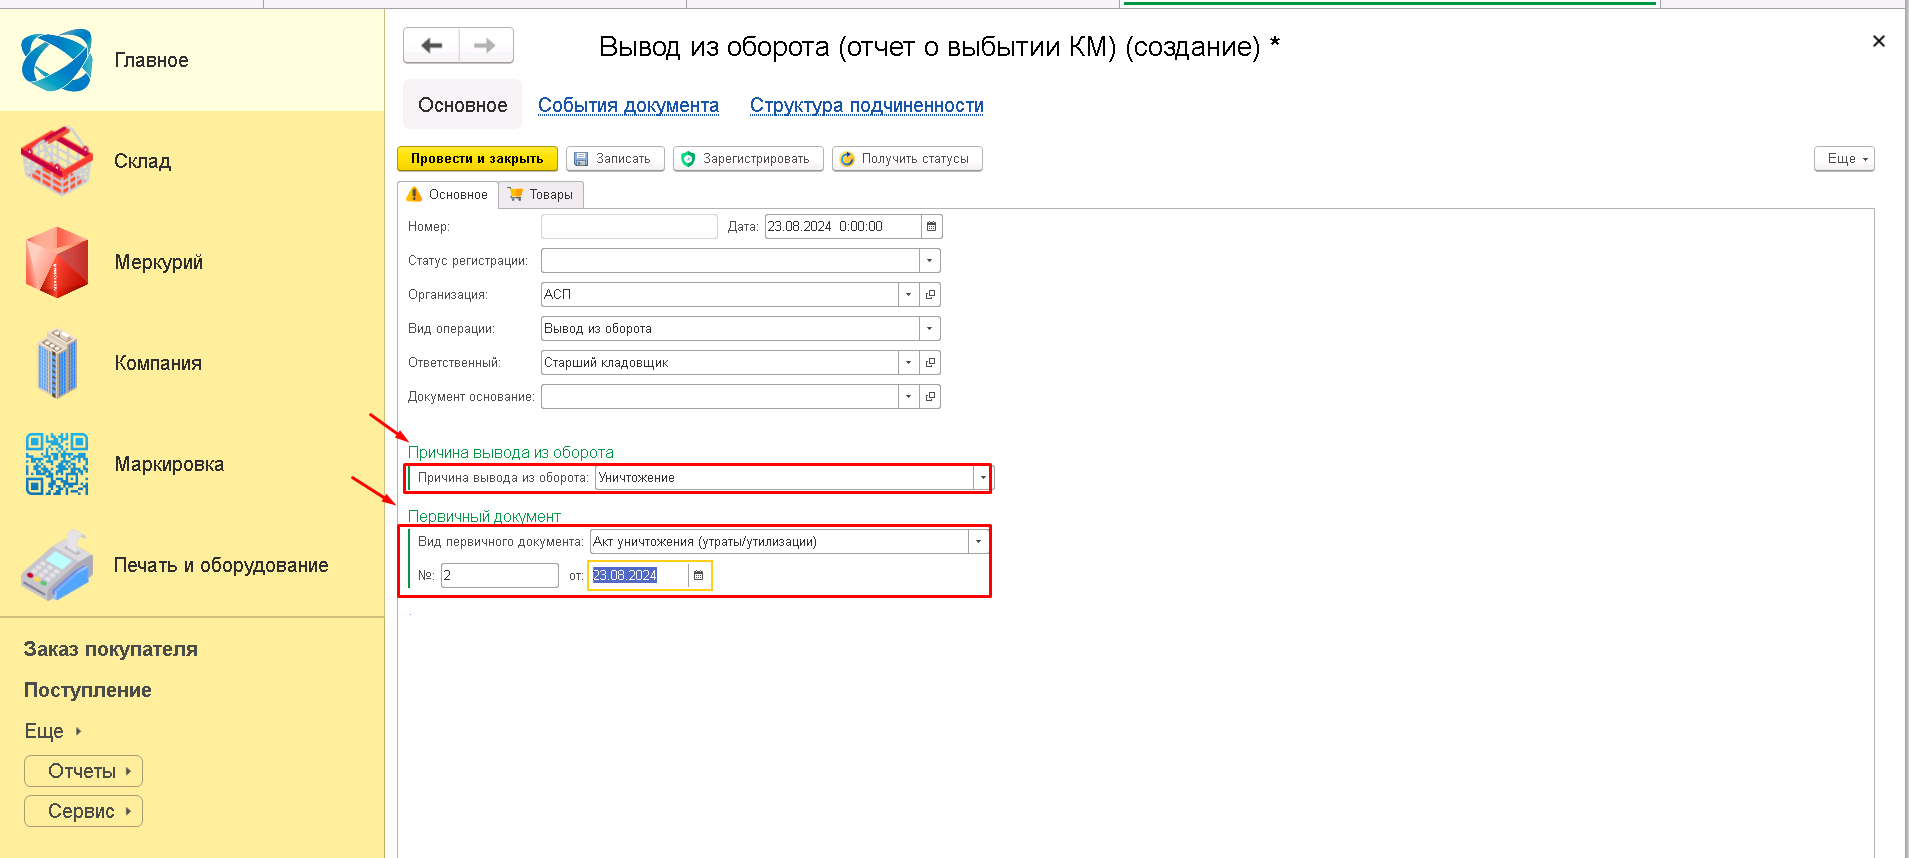Click the от date field 23.08.2024
This screenshot has height=858, width=1909.
tap(639, 576)
